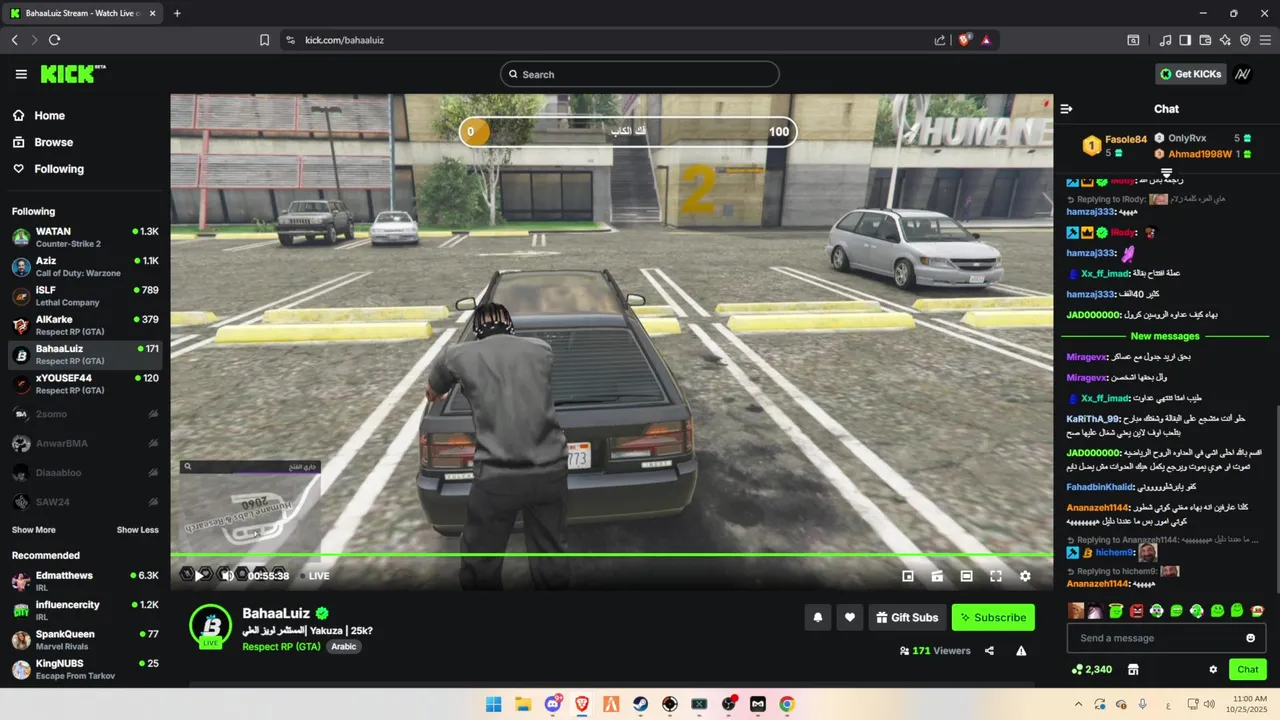
Task: Open Brave VPN shield icon
Action: 1245,40
